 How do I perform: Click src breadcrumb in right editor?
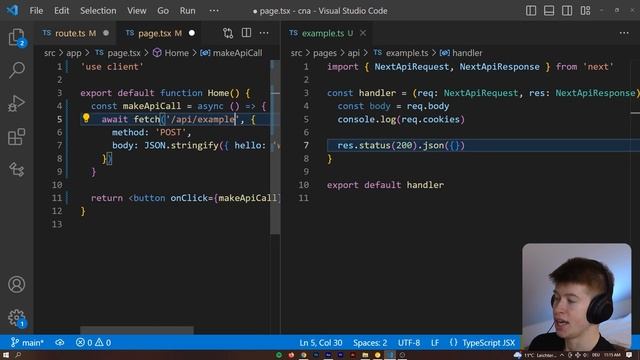(x=296, y=53)
